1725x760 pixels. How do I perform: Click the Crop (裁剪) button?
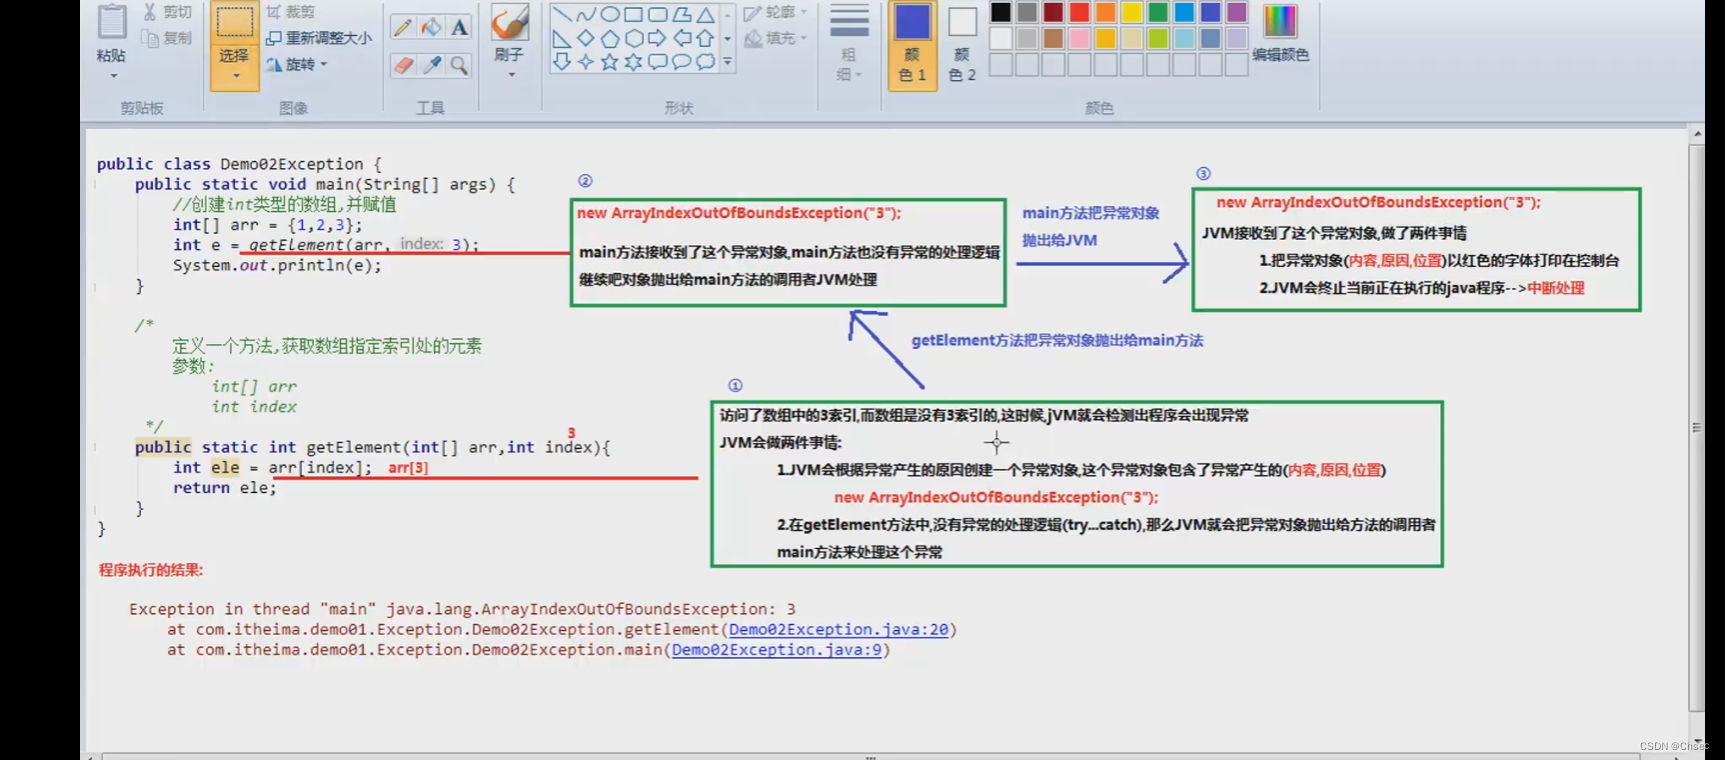pos(291,12)
